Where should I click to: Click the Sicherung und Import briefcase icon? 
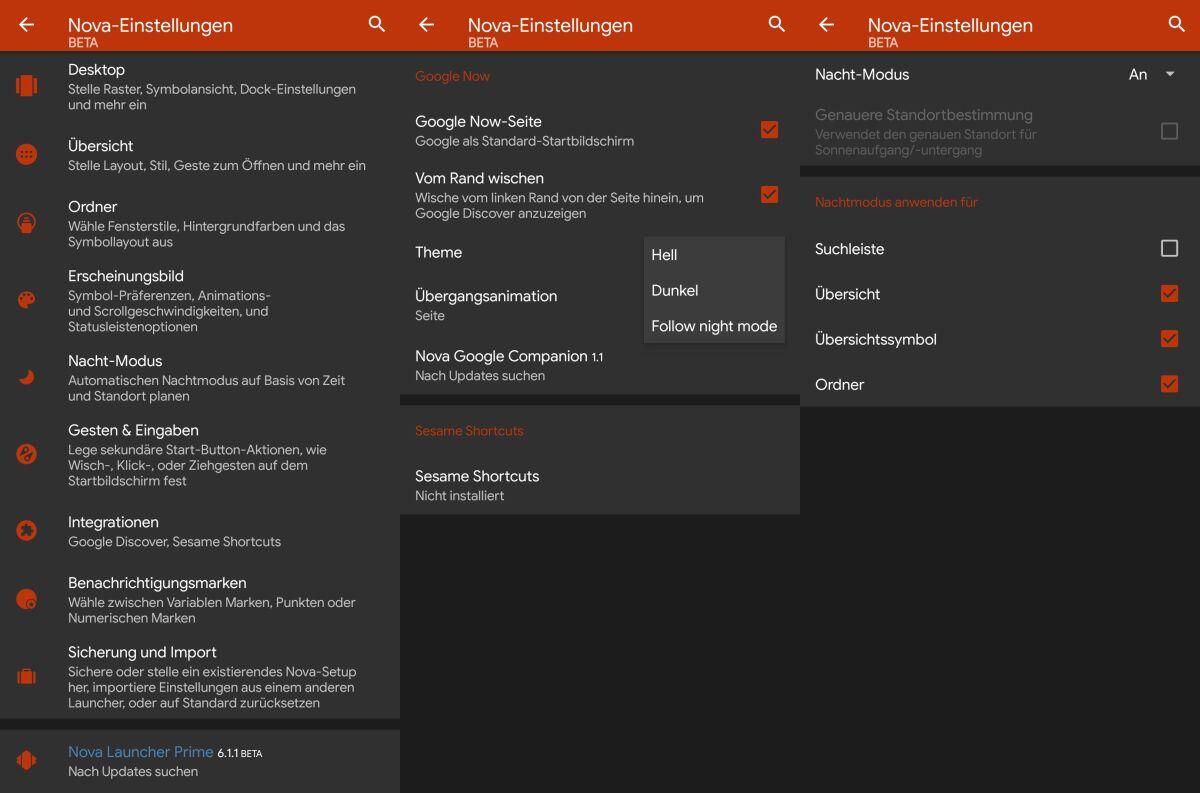click(x=27, y=676)
